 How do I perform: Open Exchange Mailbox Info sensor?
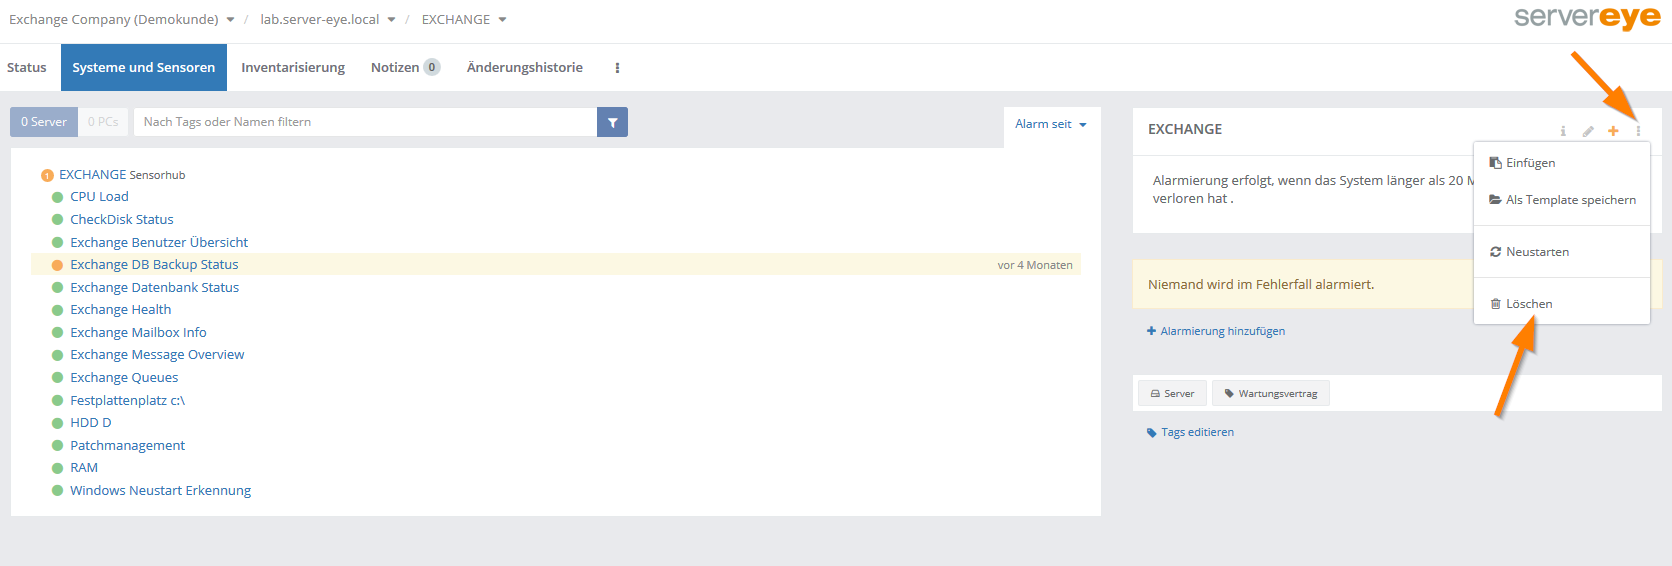(x=138, y=333)
